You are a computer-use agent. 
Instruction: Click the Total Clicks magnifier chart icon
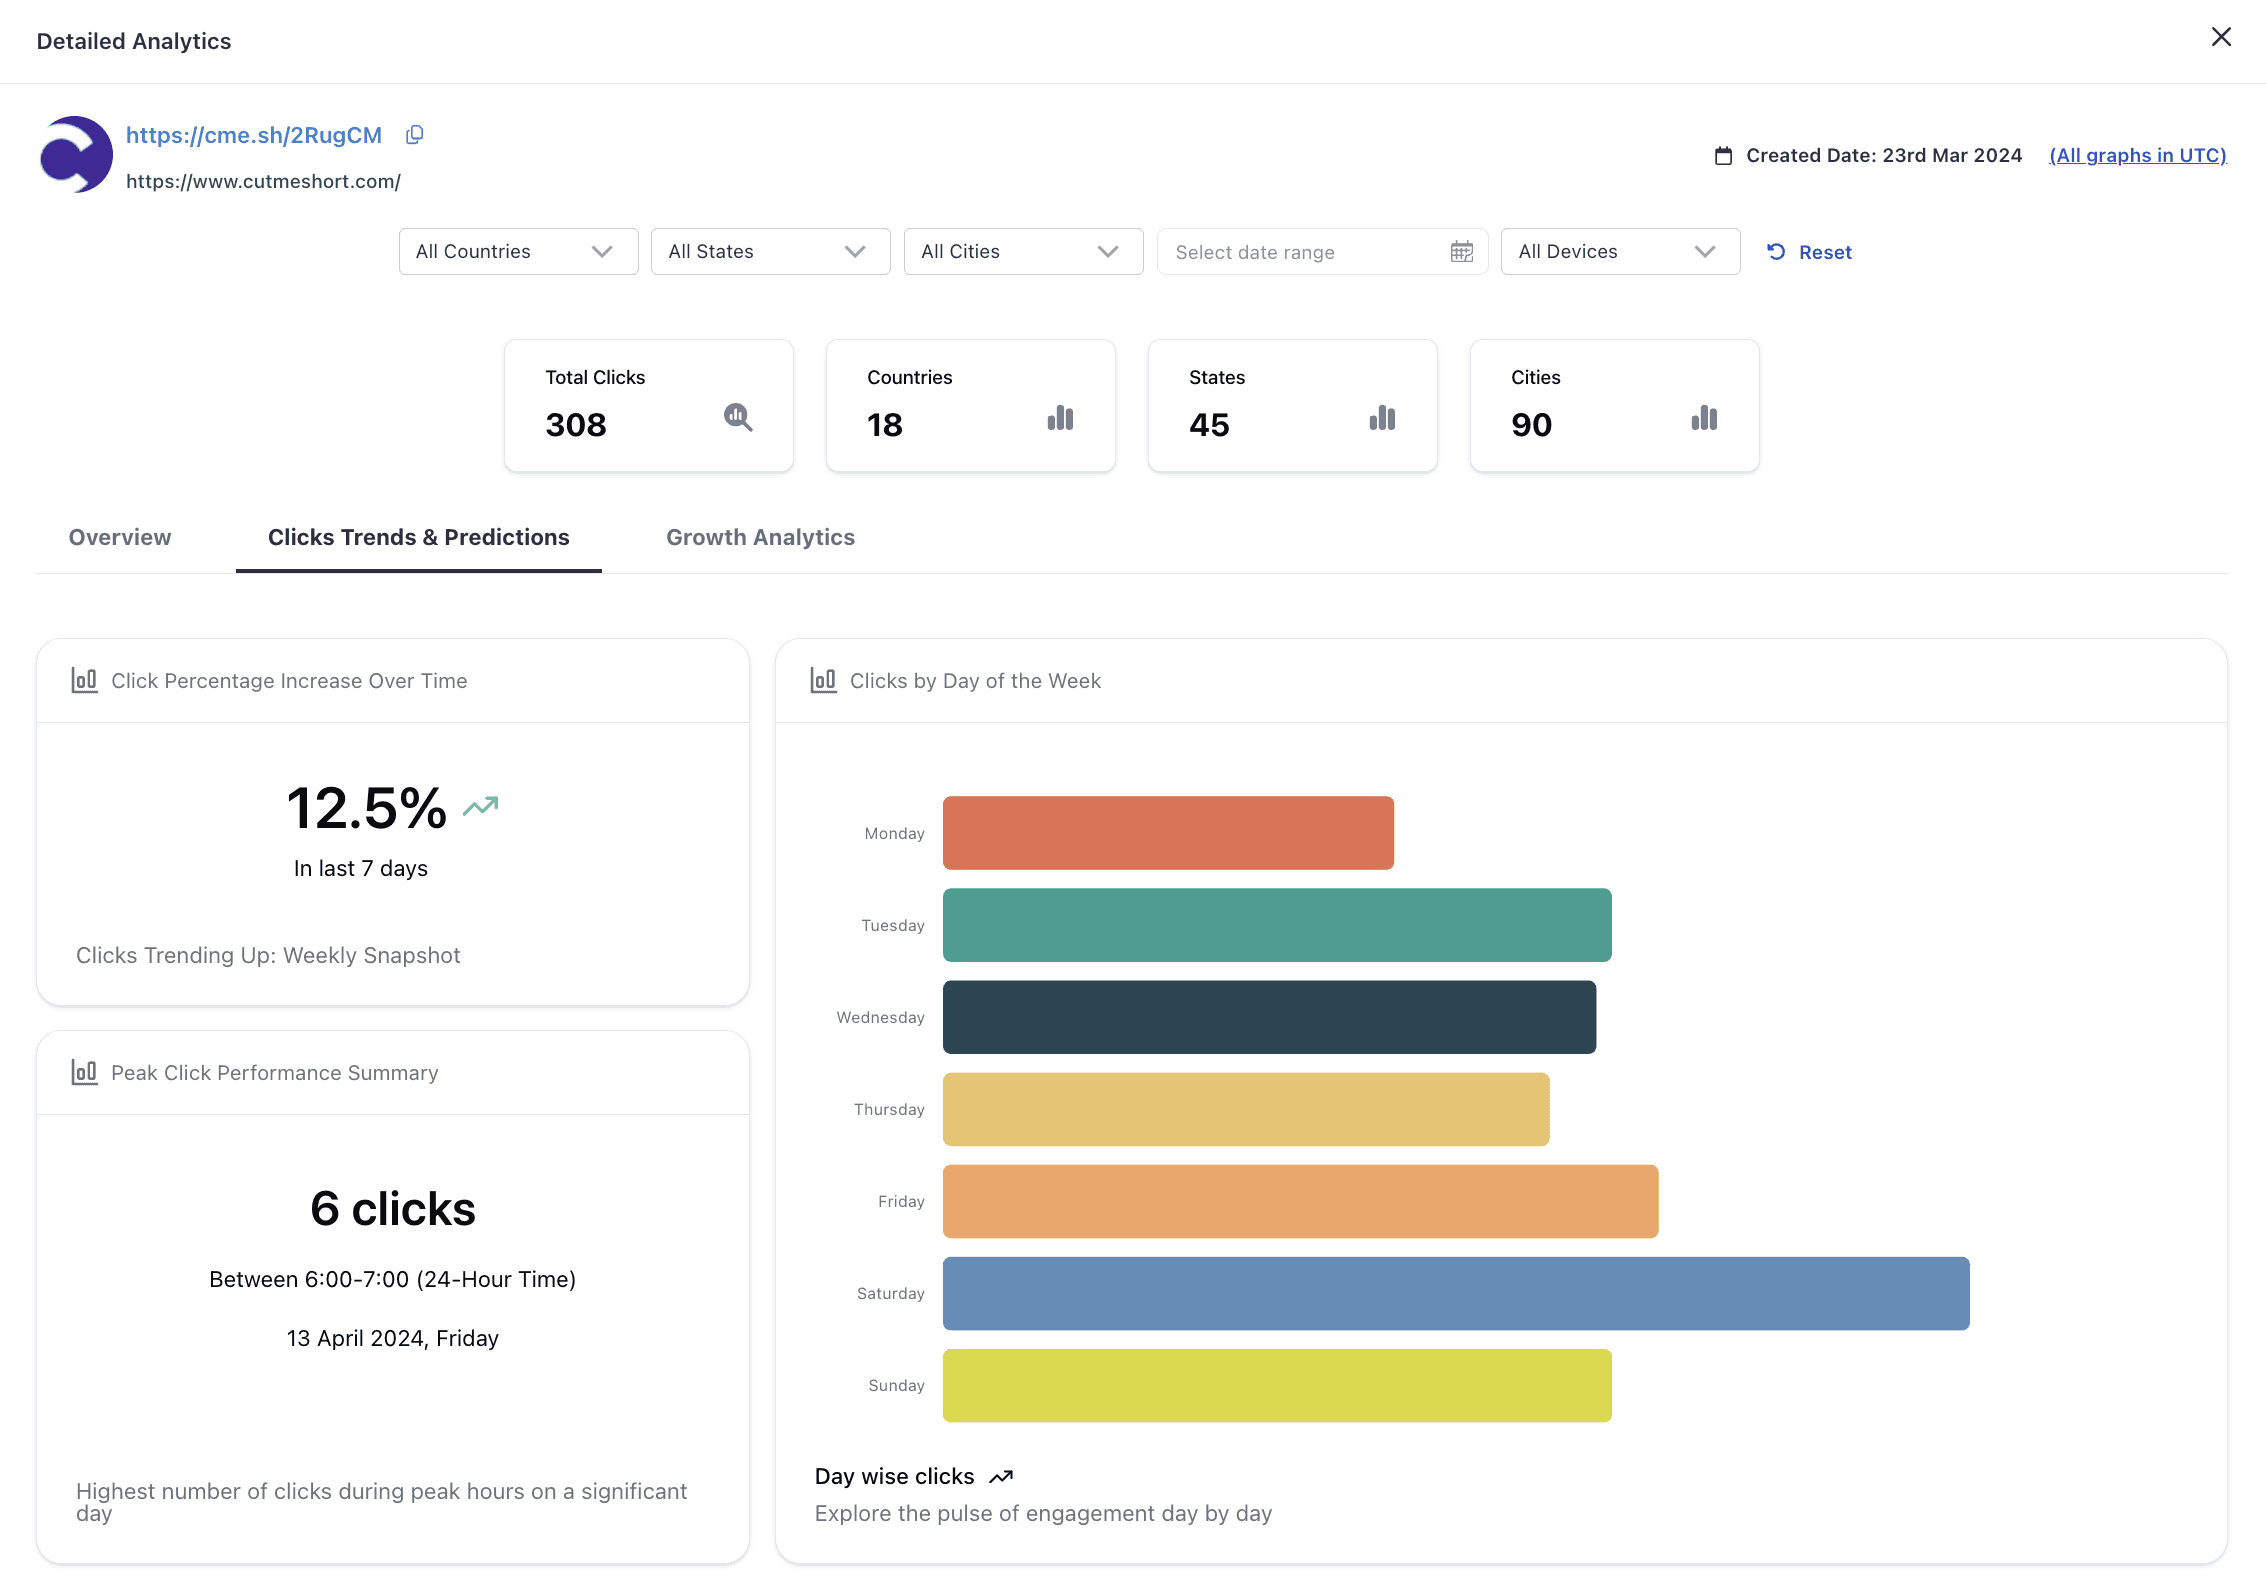[x=738, y=417]
